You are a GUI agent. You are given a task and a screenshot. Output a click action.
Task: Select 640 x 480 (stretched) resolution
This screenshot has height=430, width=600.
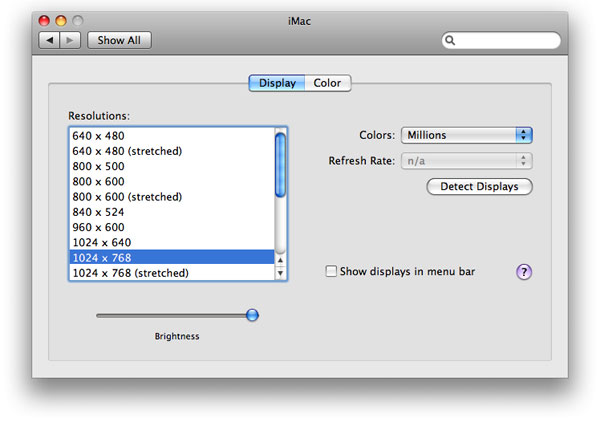point(172,151)
